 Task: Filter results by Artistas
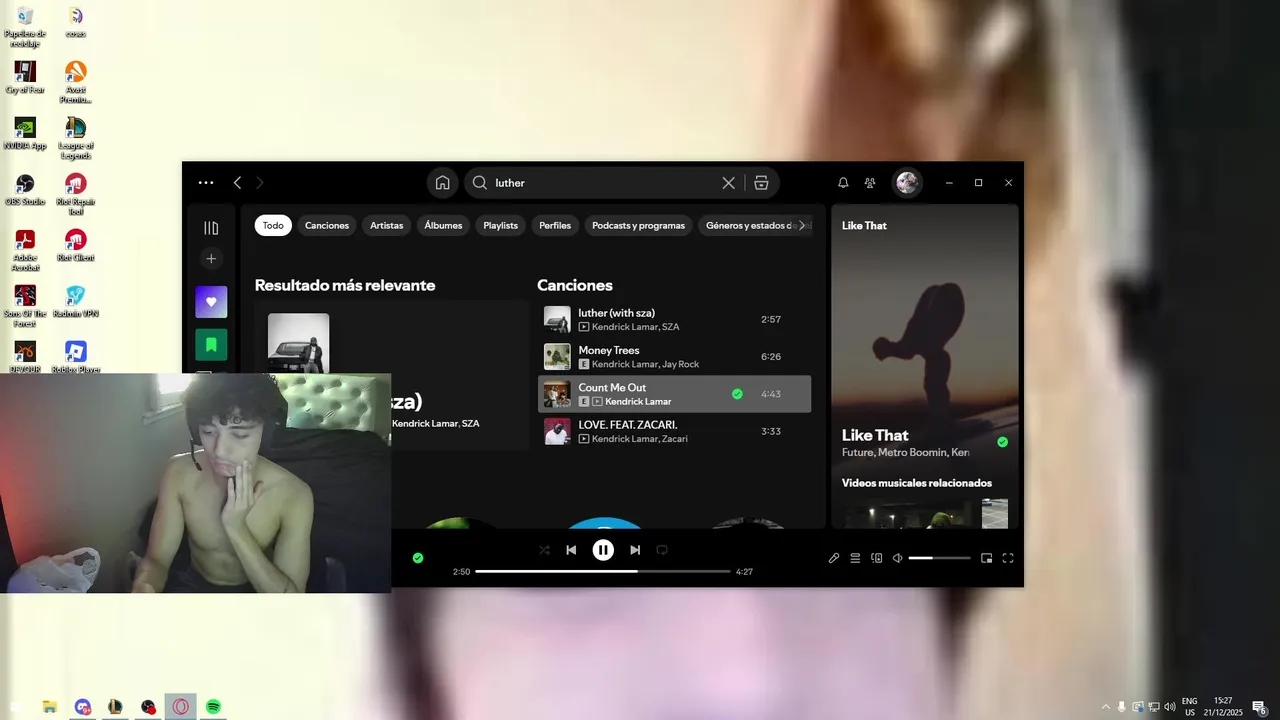click(x=386, y=226)
